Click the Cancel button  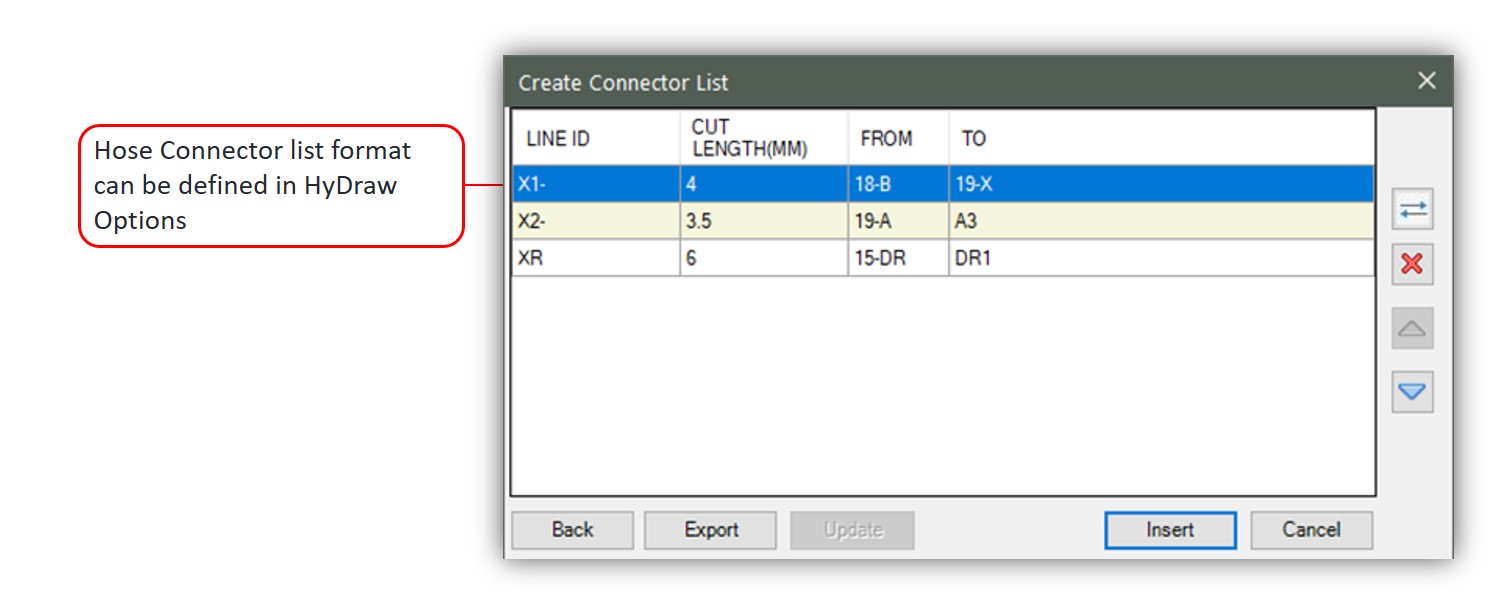[x=1311, y=530]
